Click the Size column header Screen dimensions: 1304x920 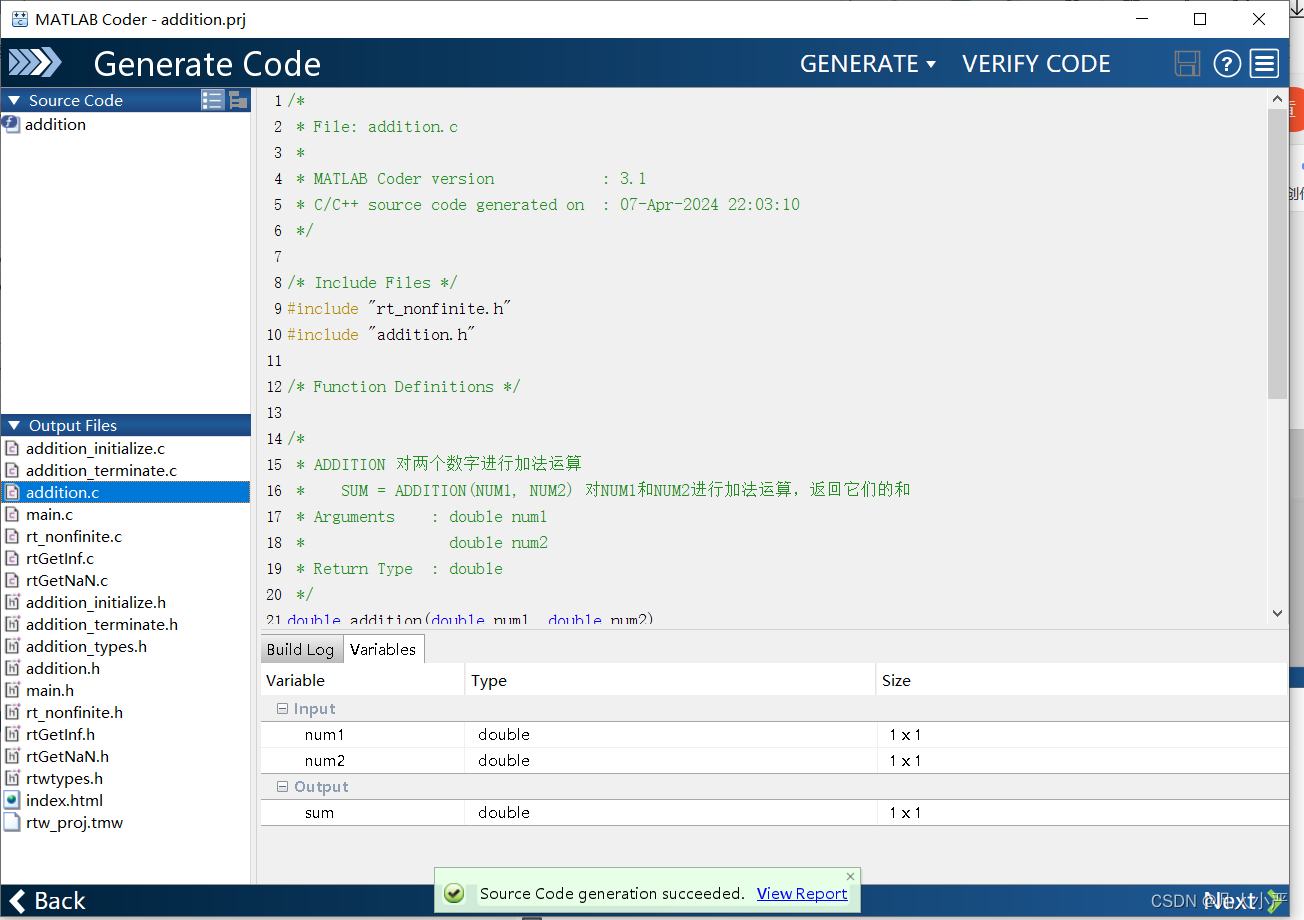(1081, 680)
